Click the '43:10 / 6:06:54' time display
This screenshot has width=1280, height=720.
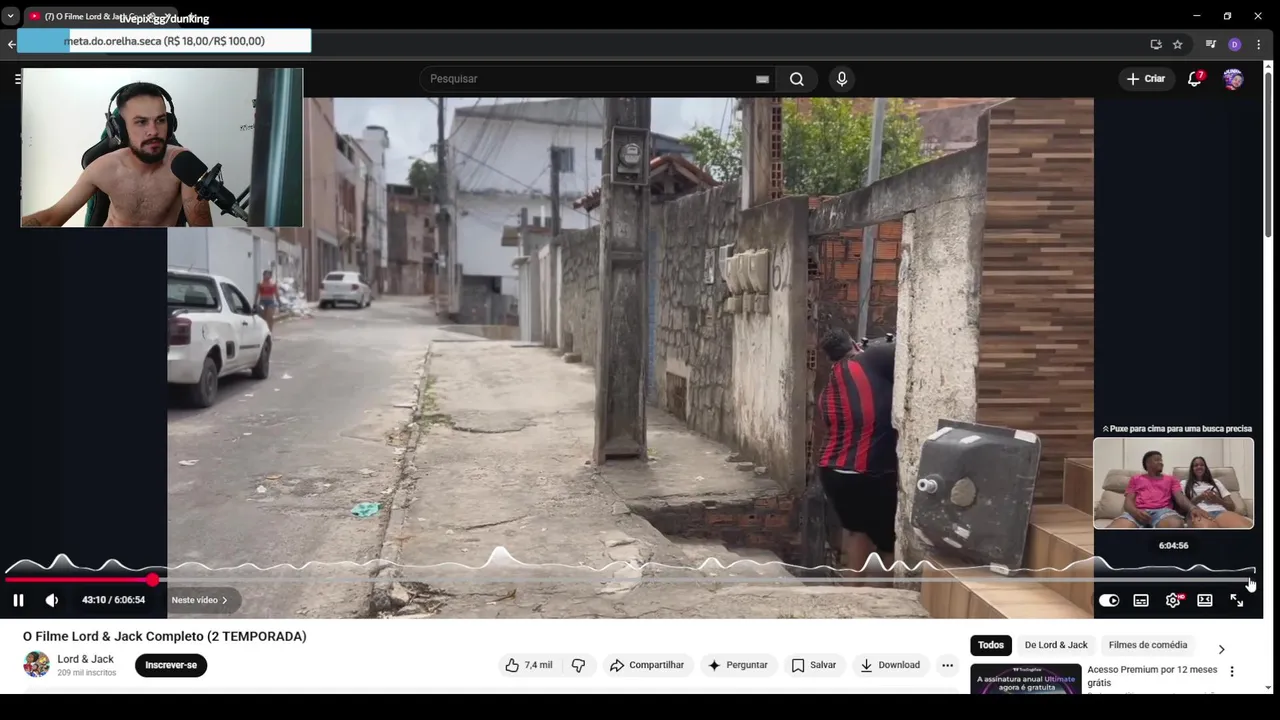[113, 600]
